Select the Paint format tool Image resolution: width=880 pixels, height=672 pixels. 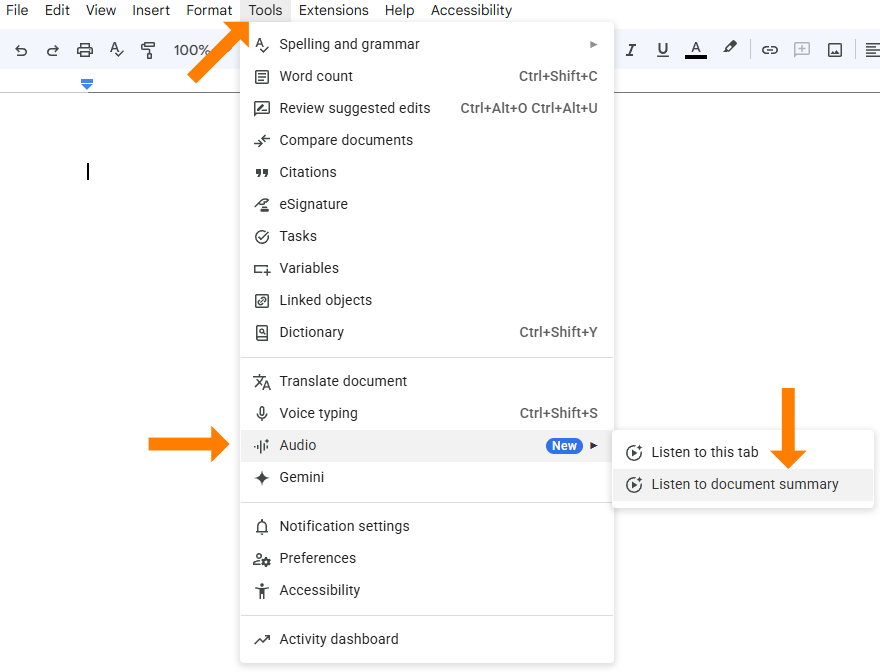(148, 49)
